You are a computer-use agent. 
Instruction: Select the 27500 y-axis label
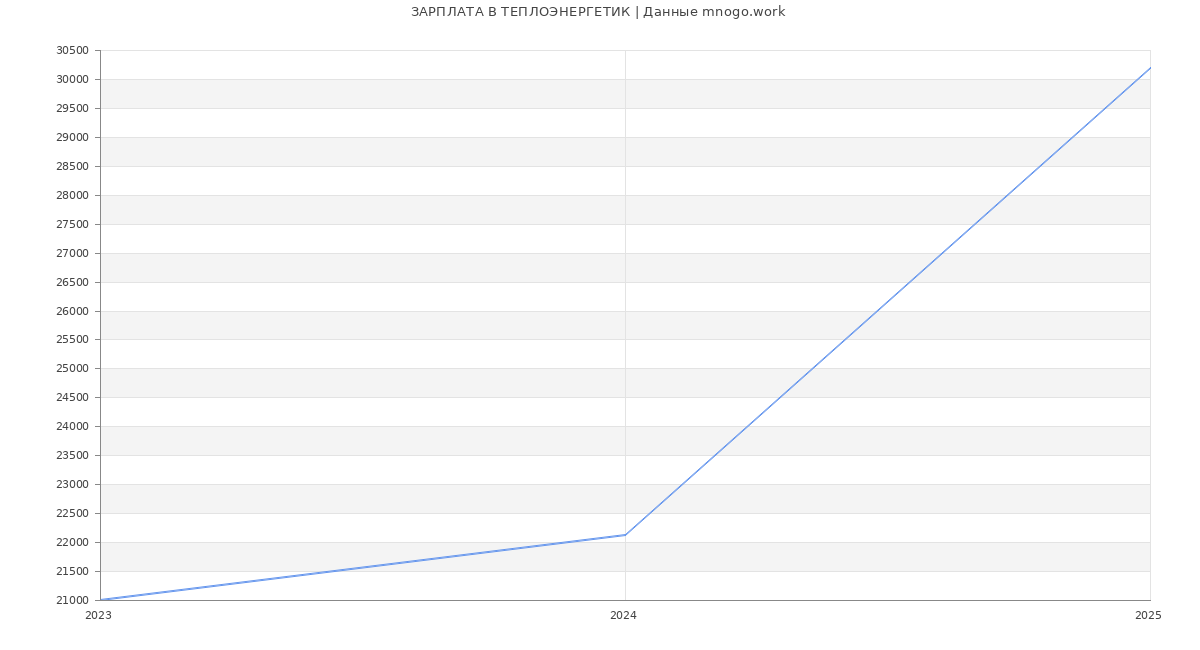coord(72,224)
